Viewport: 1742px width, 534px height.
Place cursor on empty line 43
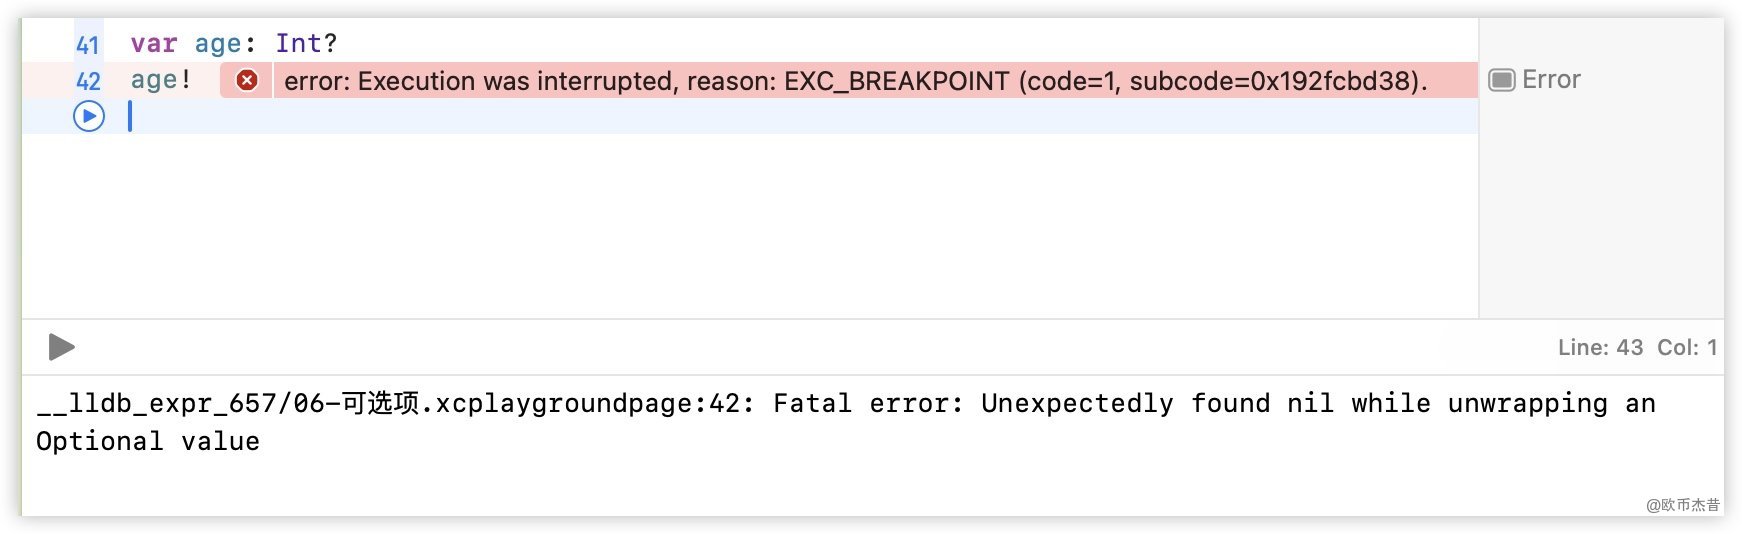pos(600,117)
